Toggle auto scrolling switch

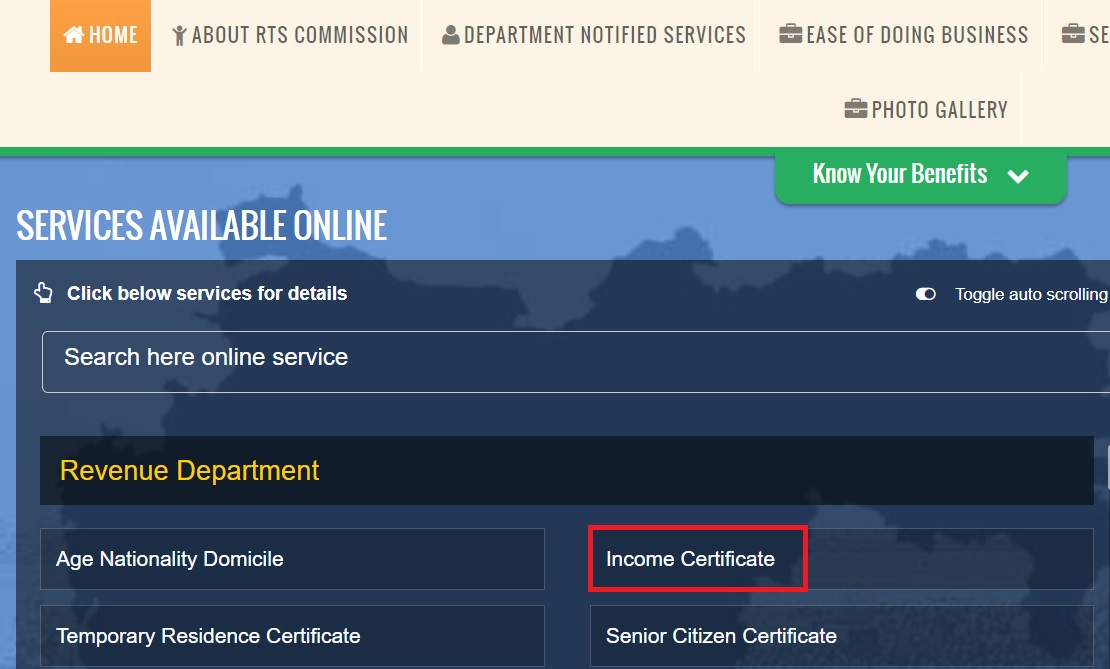(x=925, y=294)
